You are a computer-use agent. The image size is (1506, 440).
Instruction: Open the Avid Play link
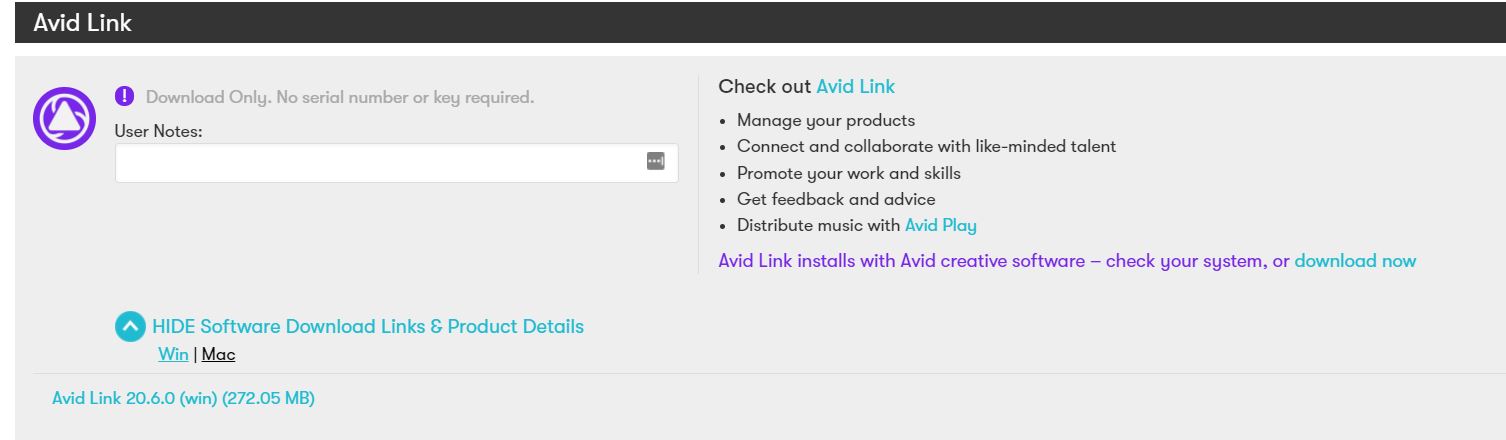click(940, 226)
